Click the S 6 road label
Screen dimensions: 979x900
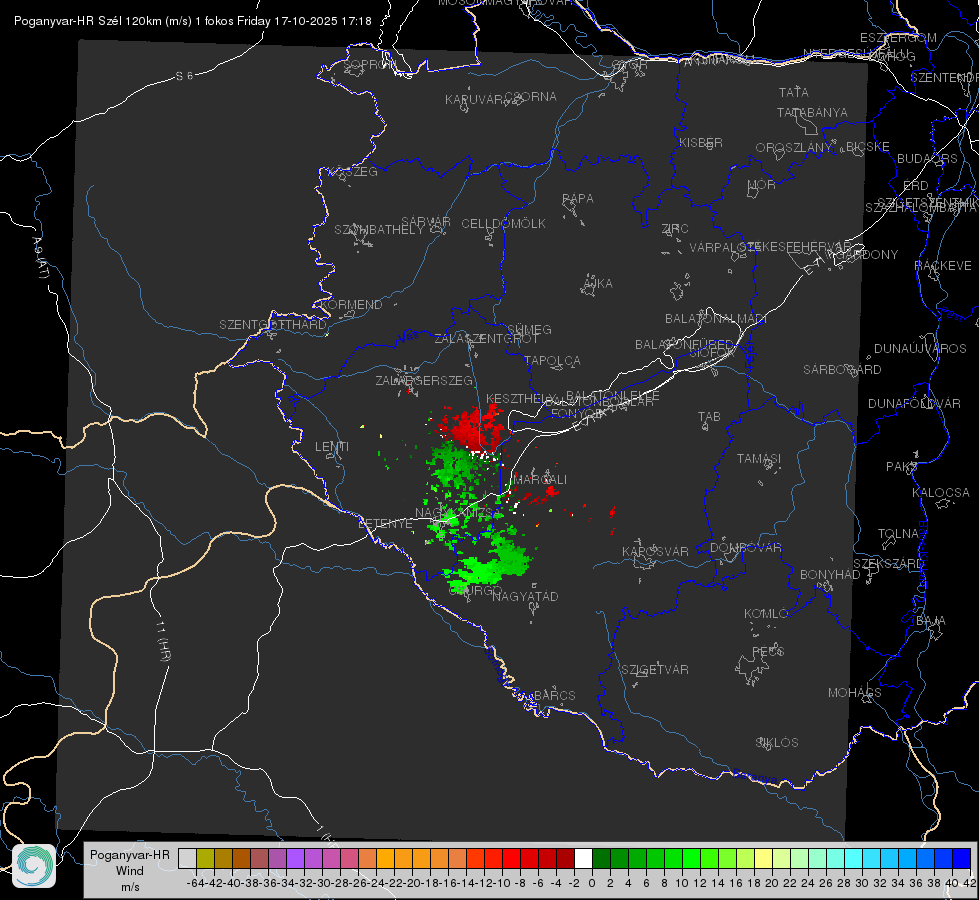[184, 76]
